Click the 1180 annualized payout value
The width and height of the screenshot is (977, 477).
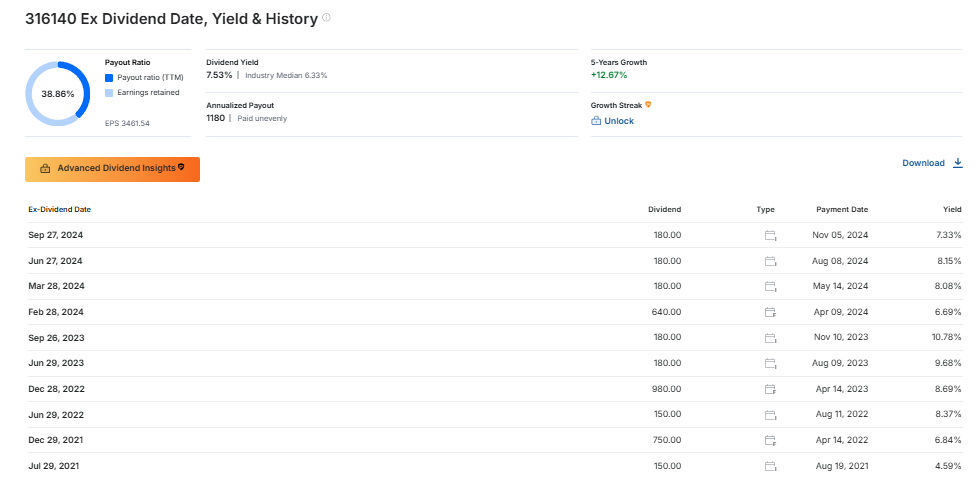pyautogui.click(x=215, y=118)
